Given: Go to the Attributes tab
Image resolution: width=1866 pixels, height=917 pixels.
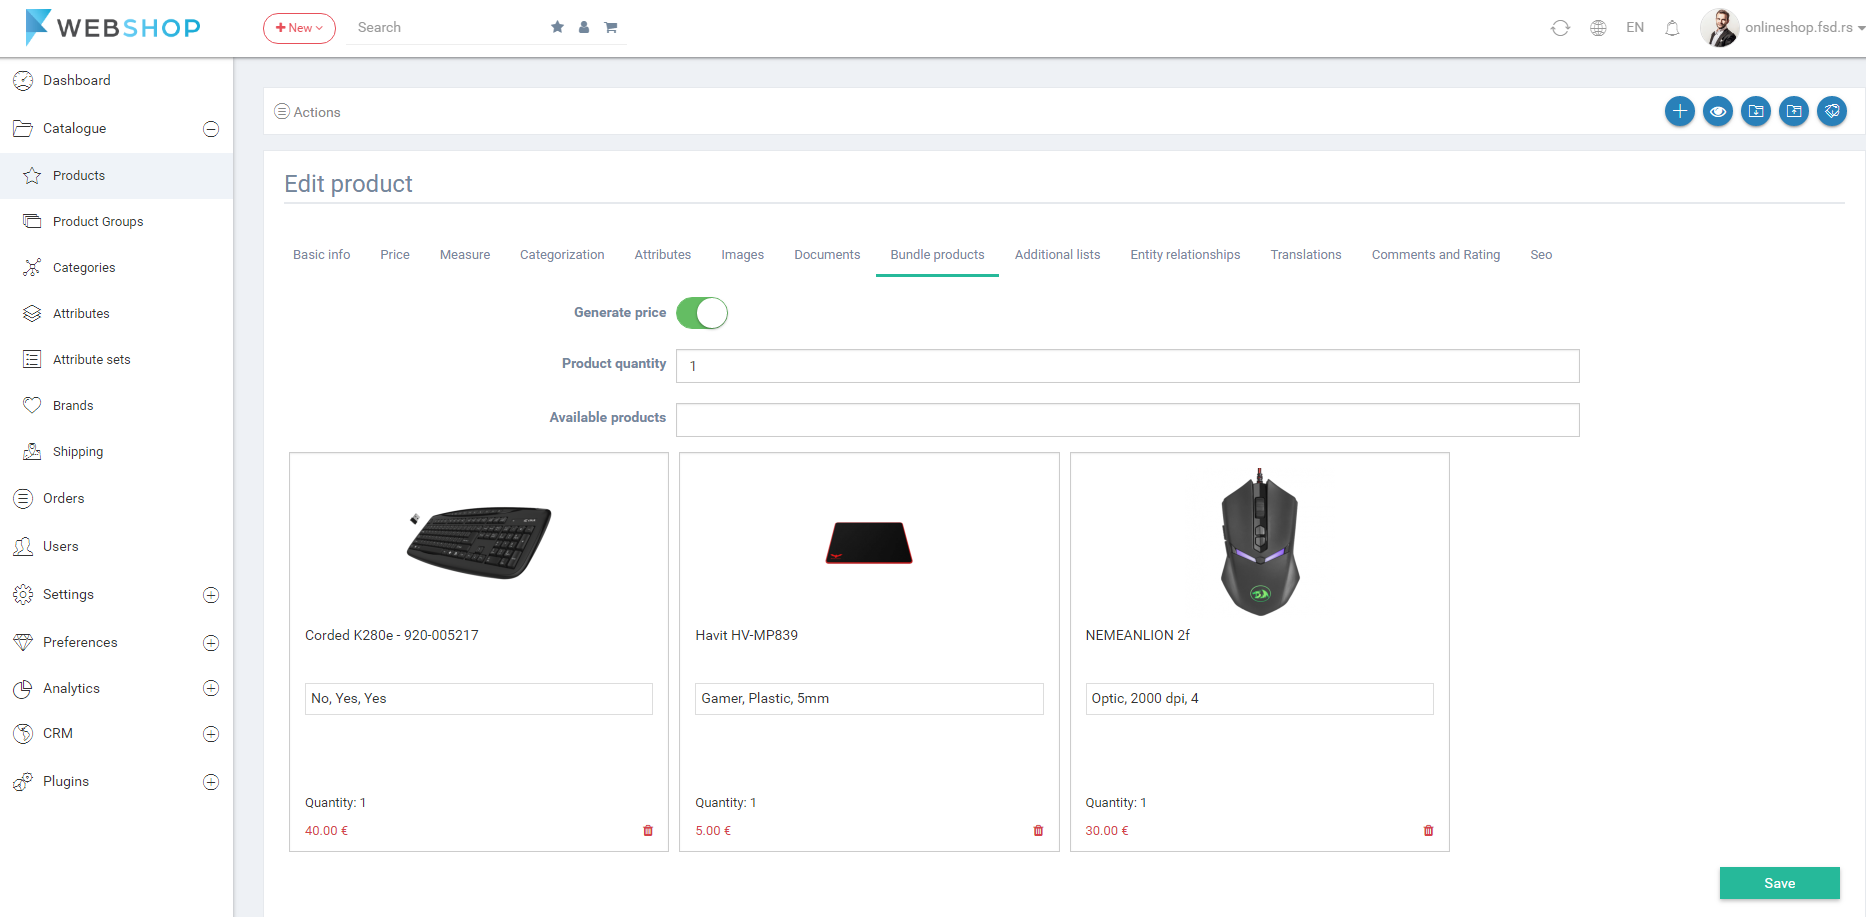Looking at the screenshot, I should click(663, 255).
